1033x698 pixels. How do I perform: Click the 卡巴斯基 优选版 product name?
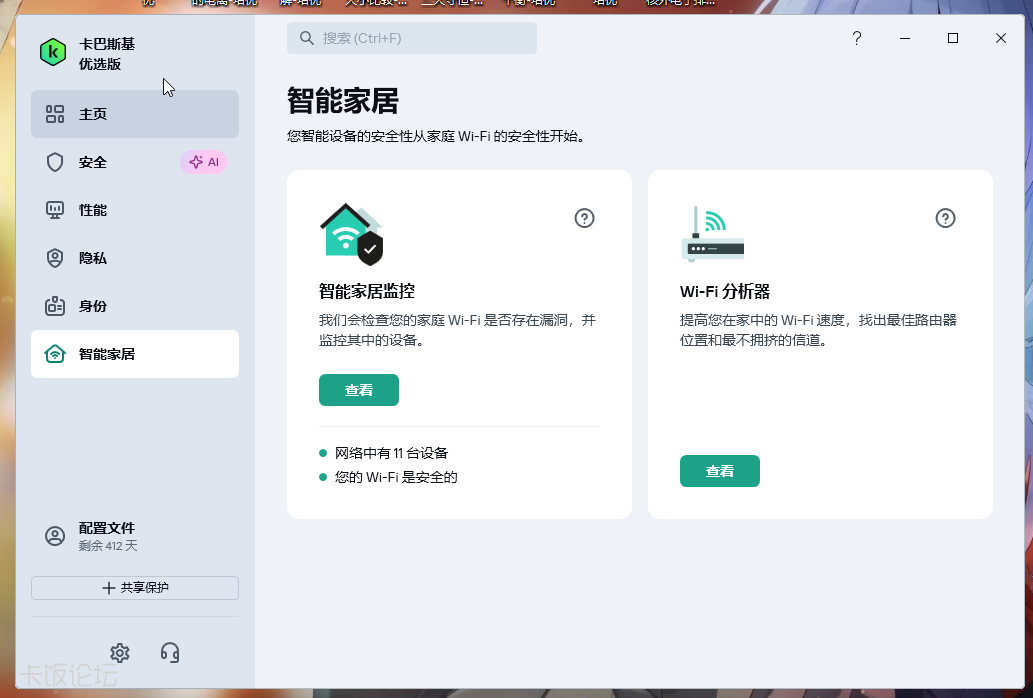click(107, 54)
